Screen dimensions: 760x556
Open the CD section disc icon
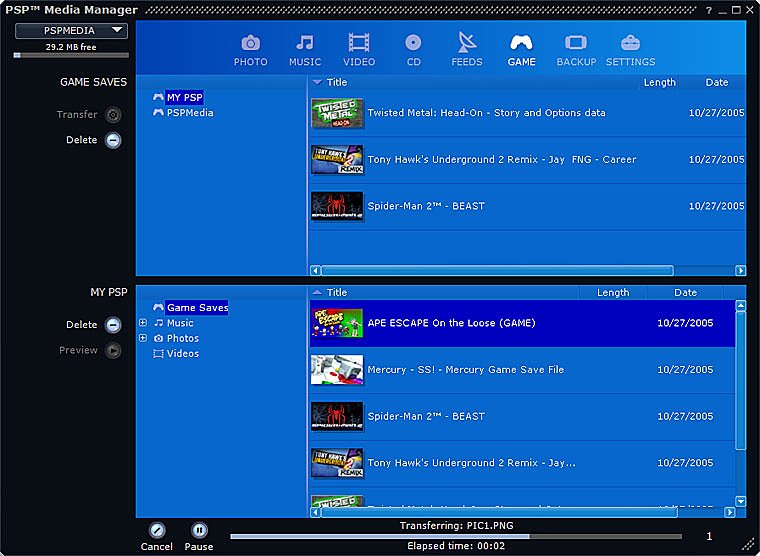pyautogui.click(x=413, y=43)
